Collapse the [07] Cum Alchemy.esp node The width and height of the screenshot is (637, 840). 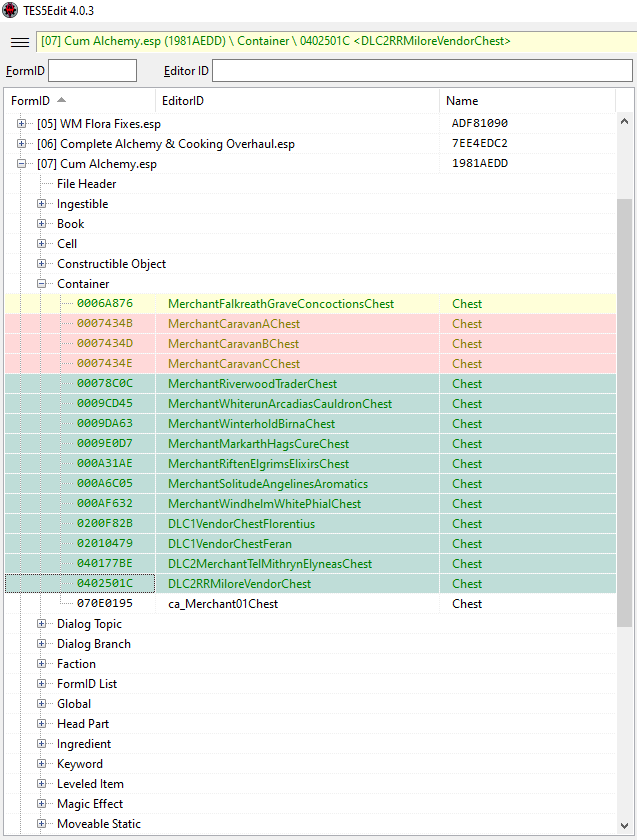[21, 164]
